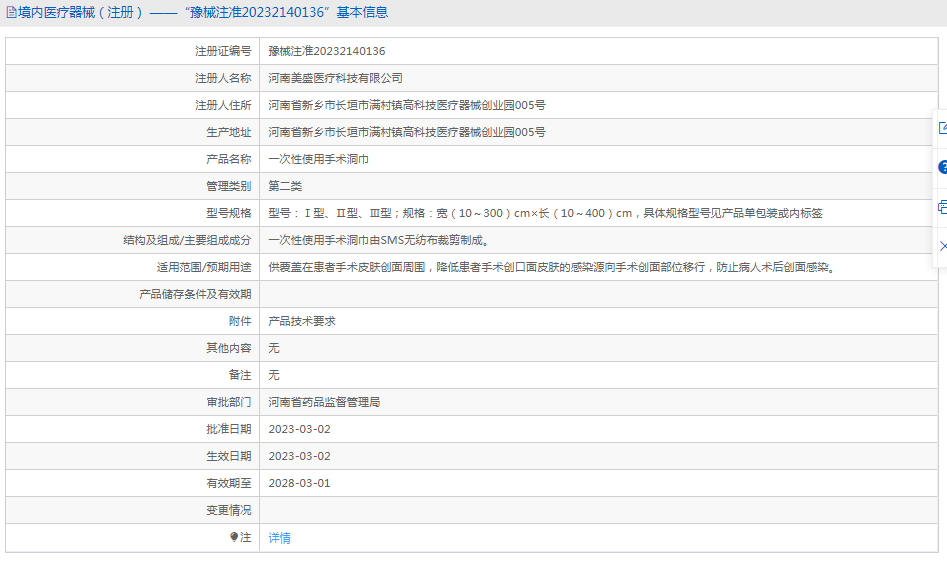947x562 pixels.
Task: Select registration number 豫械注准20232140136 in table
Action: pyautogui.click(x=327, y=51)
